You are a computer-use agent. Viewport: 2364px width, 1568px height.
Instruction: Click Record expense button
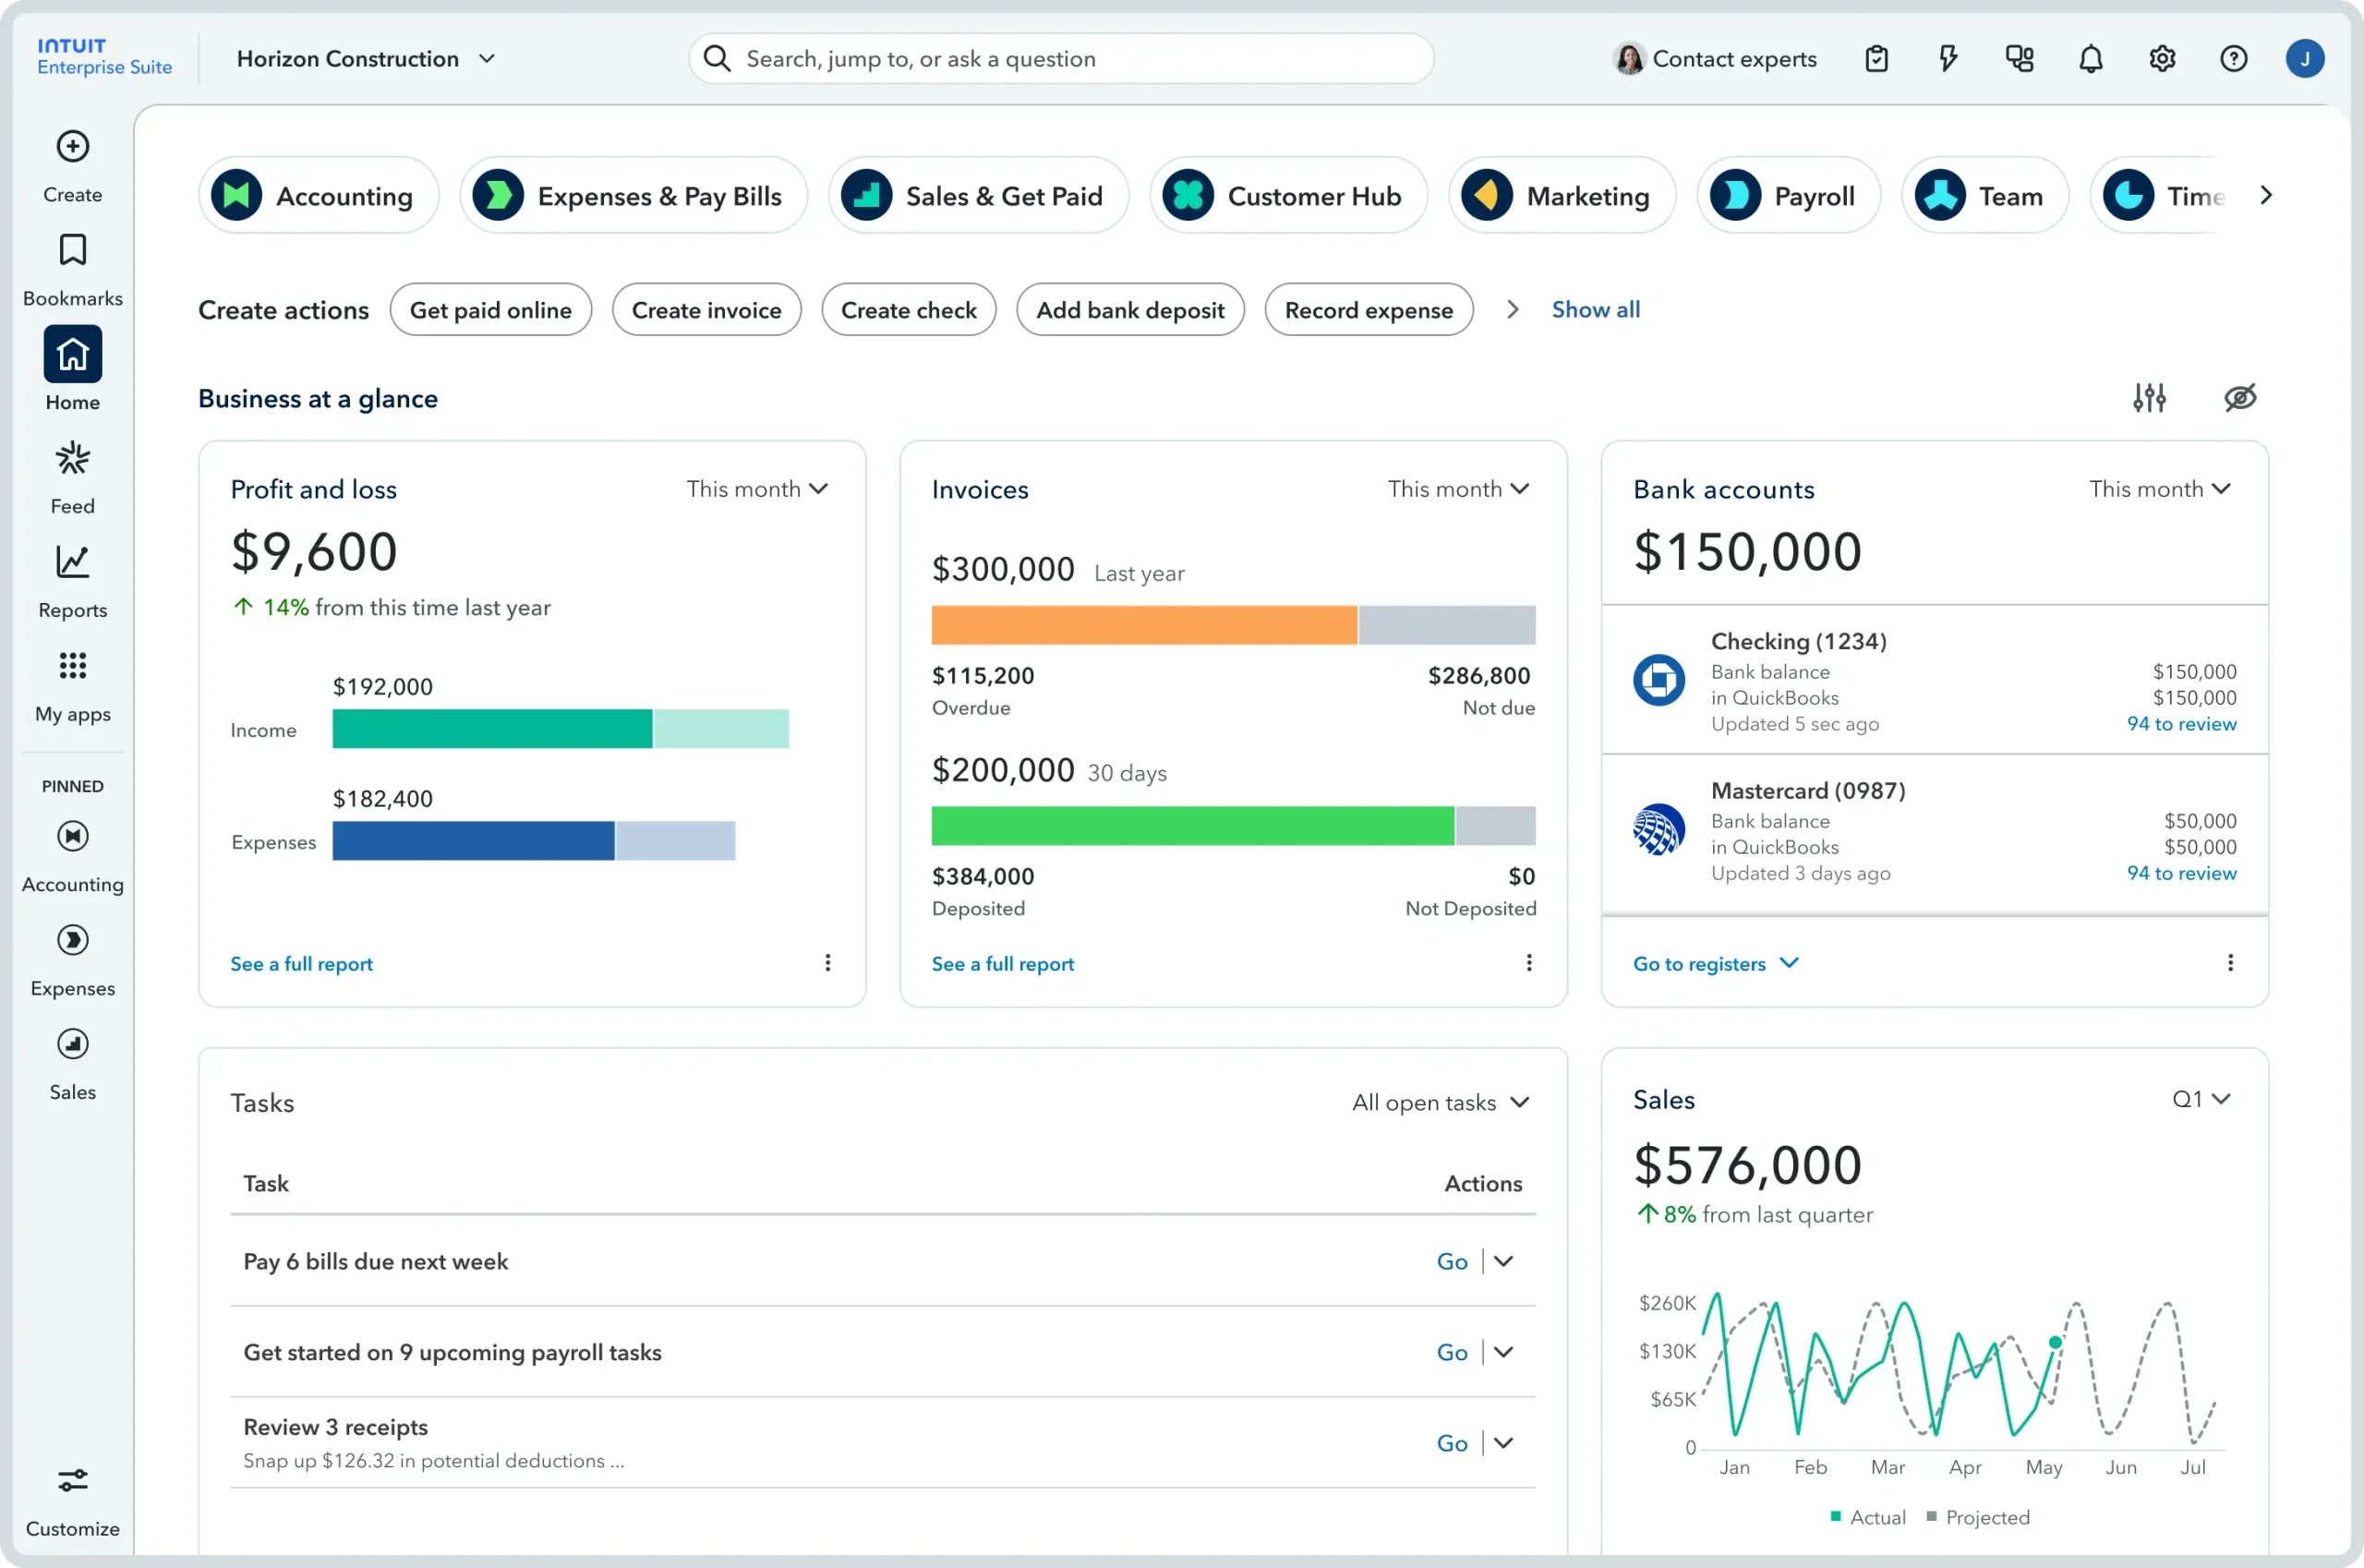[1369, 310]
